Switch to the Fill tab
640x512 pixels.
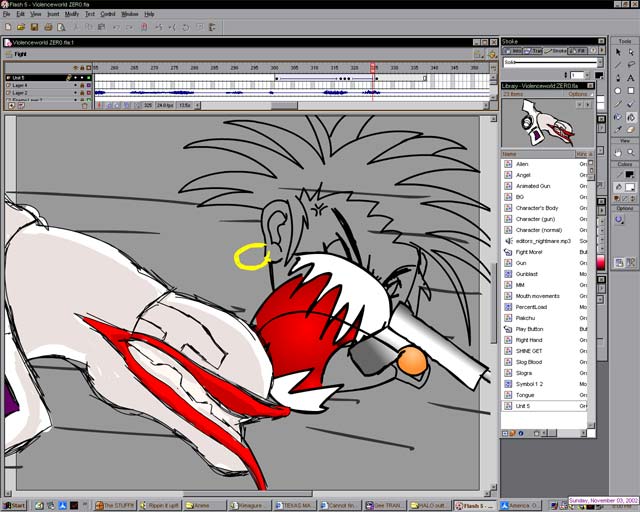[579, 51]
